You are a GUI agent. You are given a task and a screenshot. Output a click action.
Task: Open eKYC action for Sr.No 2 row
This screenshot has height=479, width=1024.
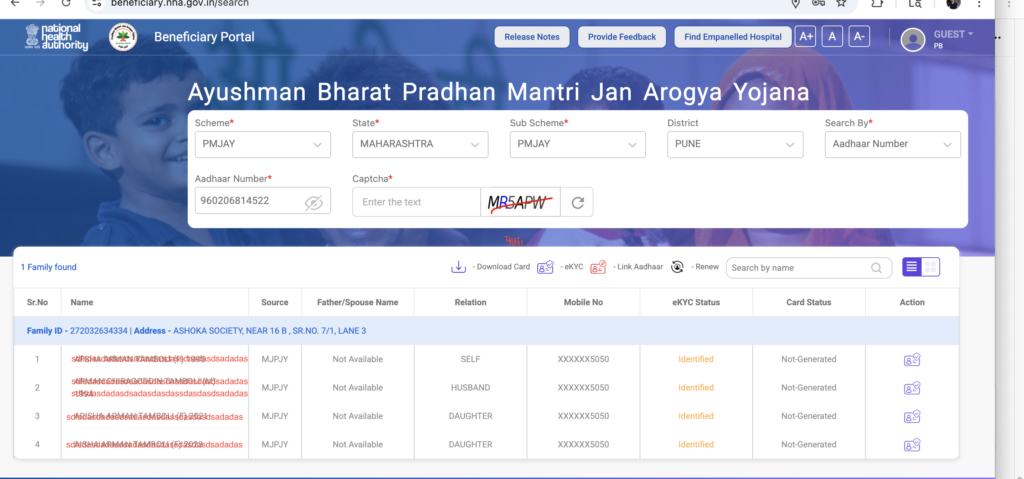(x=912, y=388)
